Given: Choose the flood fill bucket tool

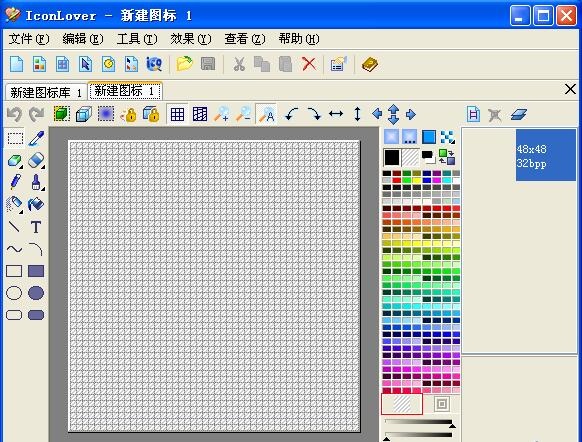Looking at the screenshot, I should tap(36, 204).
